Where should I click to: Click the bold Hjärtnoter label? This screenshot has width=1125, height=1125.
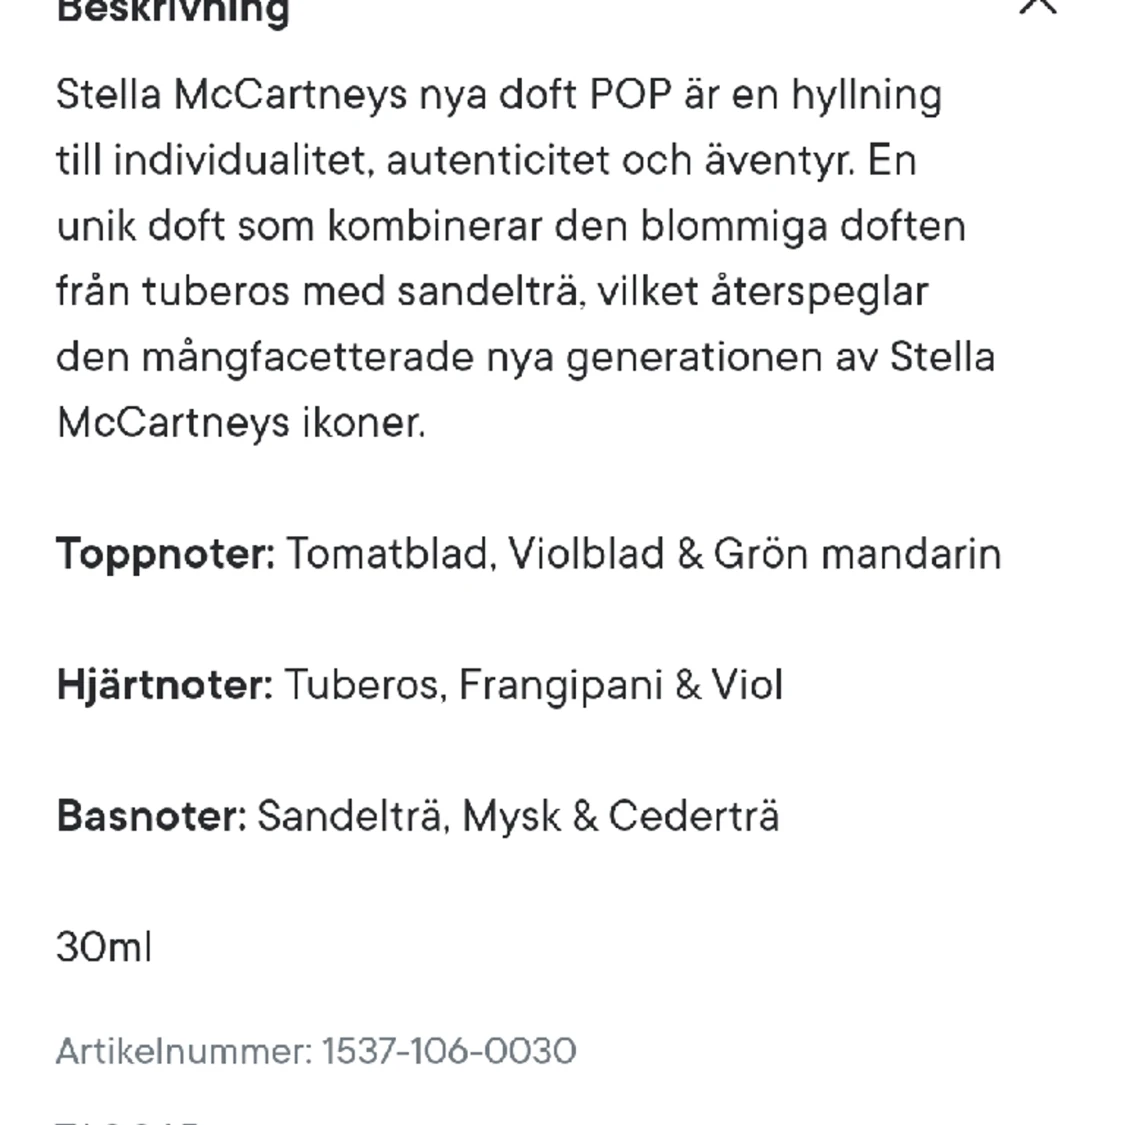[x=164, y=684]
